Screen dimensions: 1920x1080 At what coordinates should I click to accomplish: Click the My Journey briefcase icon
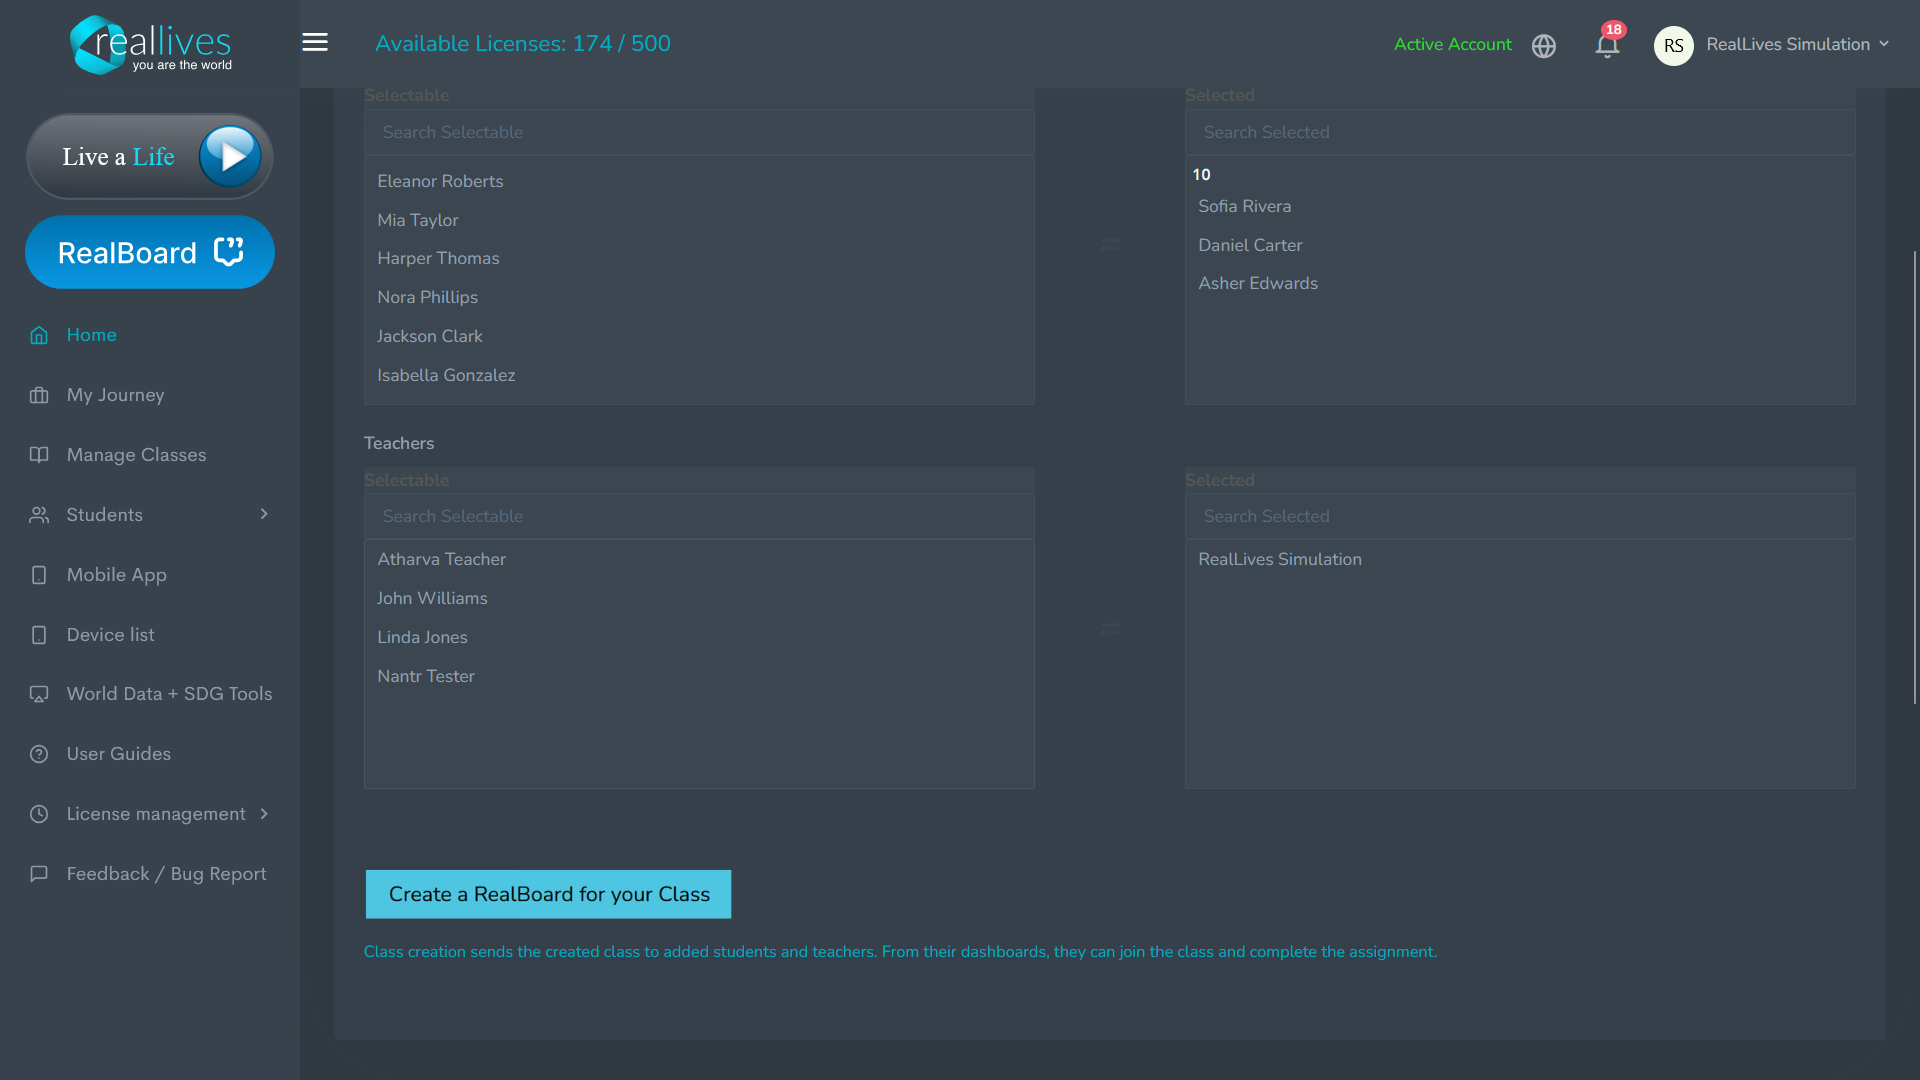pyautogui.click(x=39, y=395)
